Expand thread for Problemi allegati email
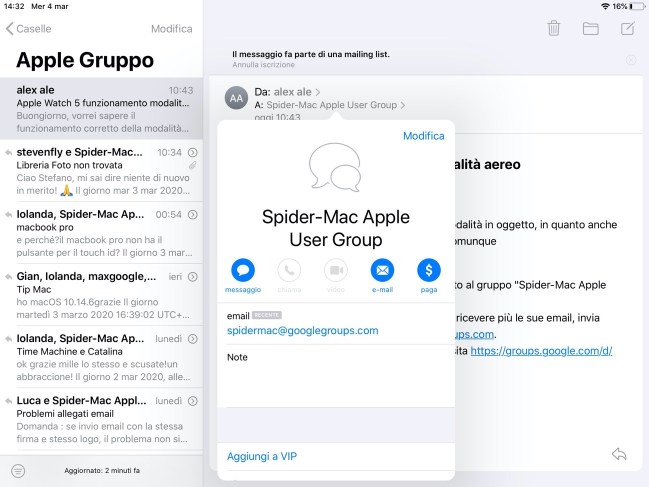This screenshot has height=487, width=649. point(192,401)
